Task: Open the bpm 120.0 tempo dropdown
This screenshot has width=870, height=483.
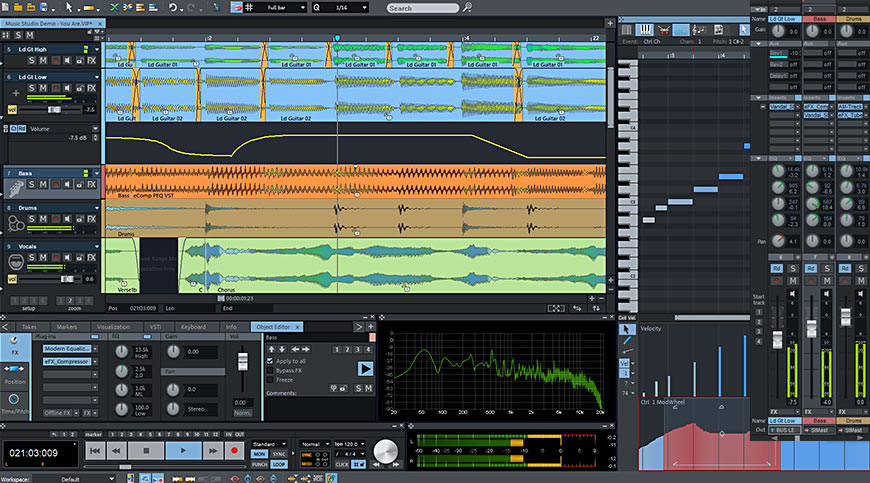Action: (350, 444)
